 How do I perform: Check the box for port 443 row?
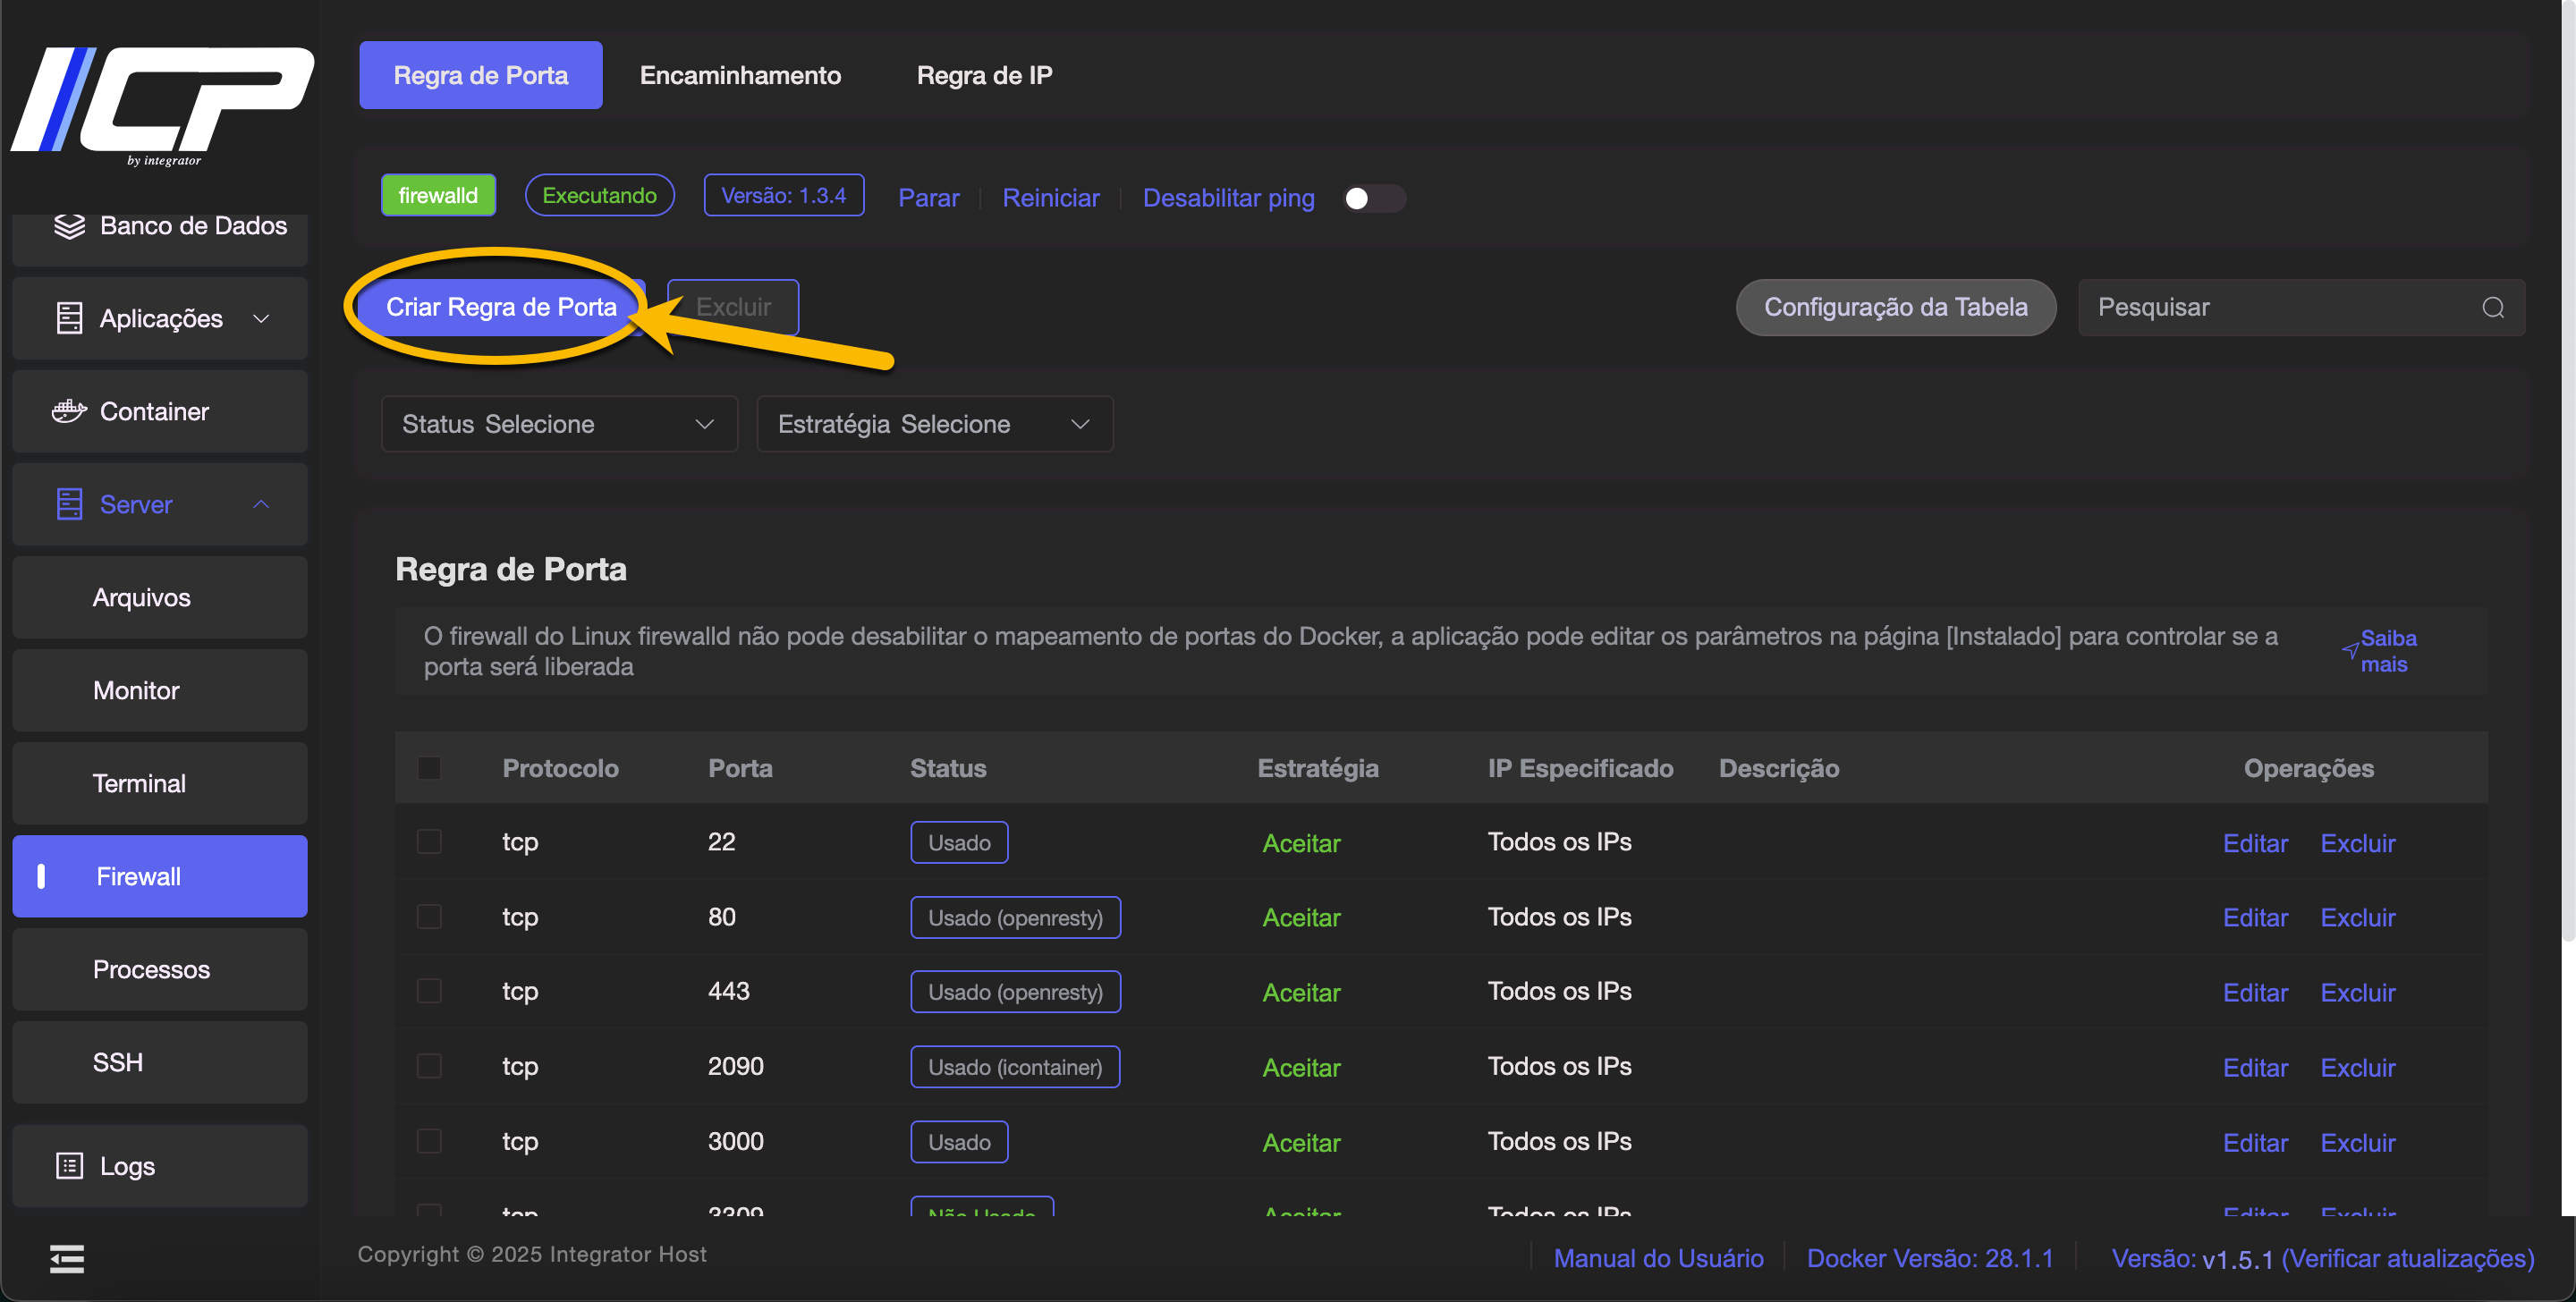tap(429, 991)
